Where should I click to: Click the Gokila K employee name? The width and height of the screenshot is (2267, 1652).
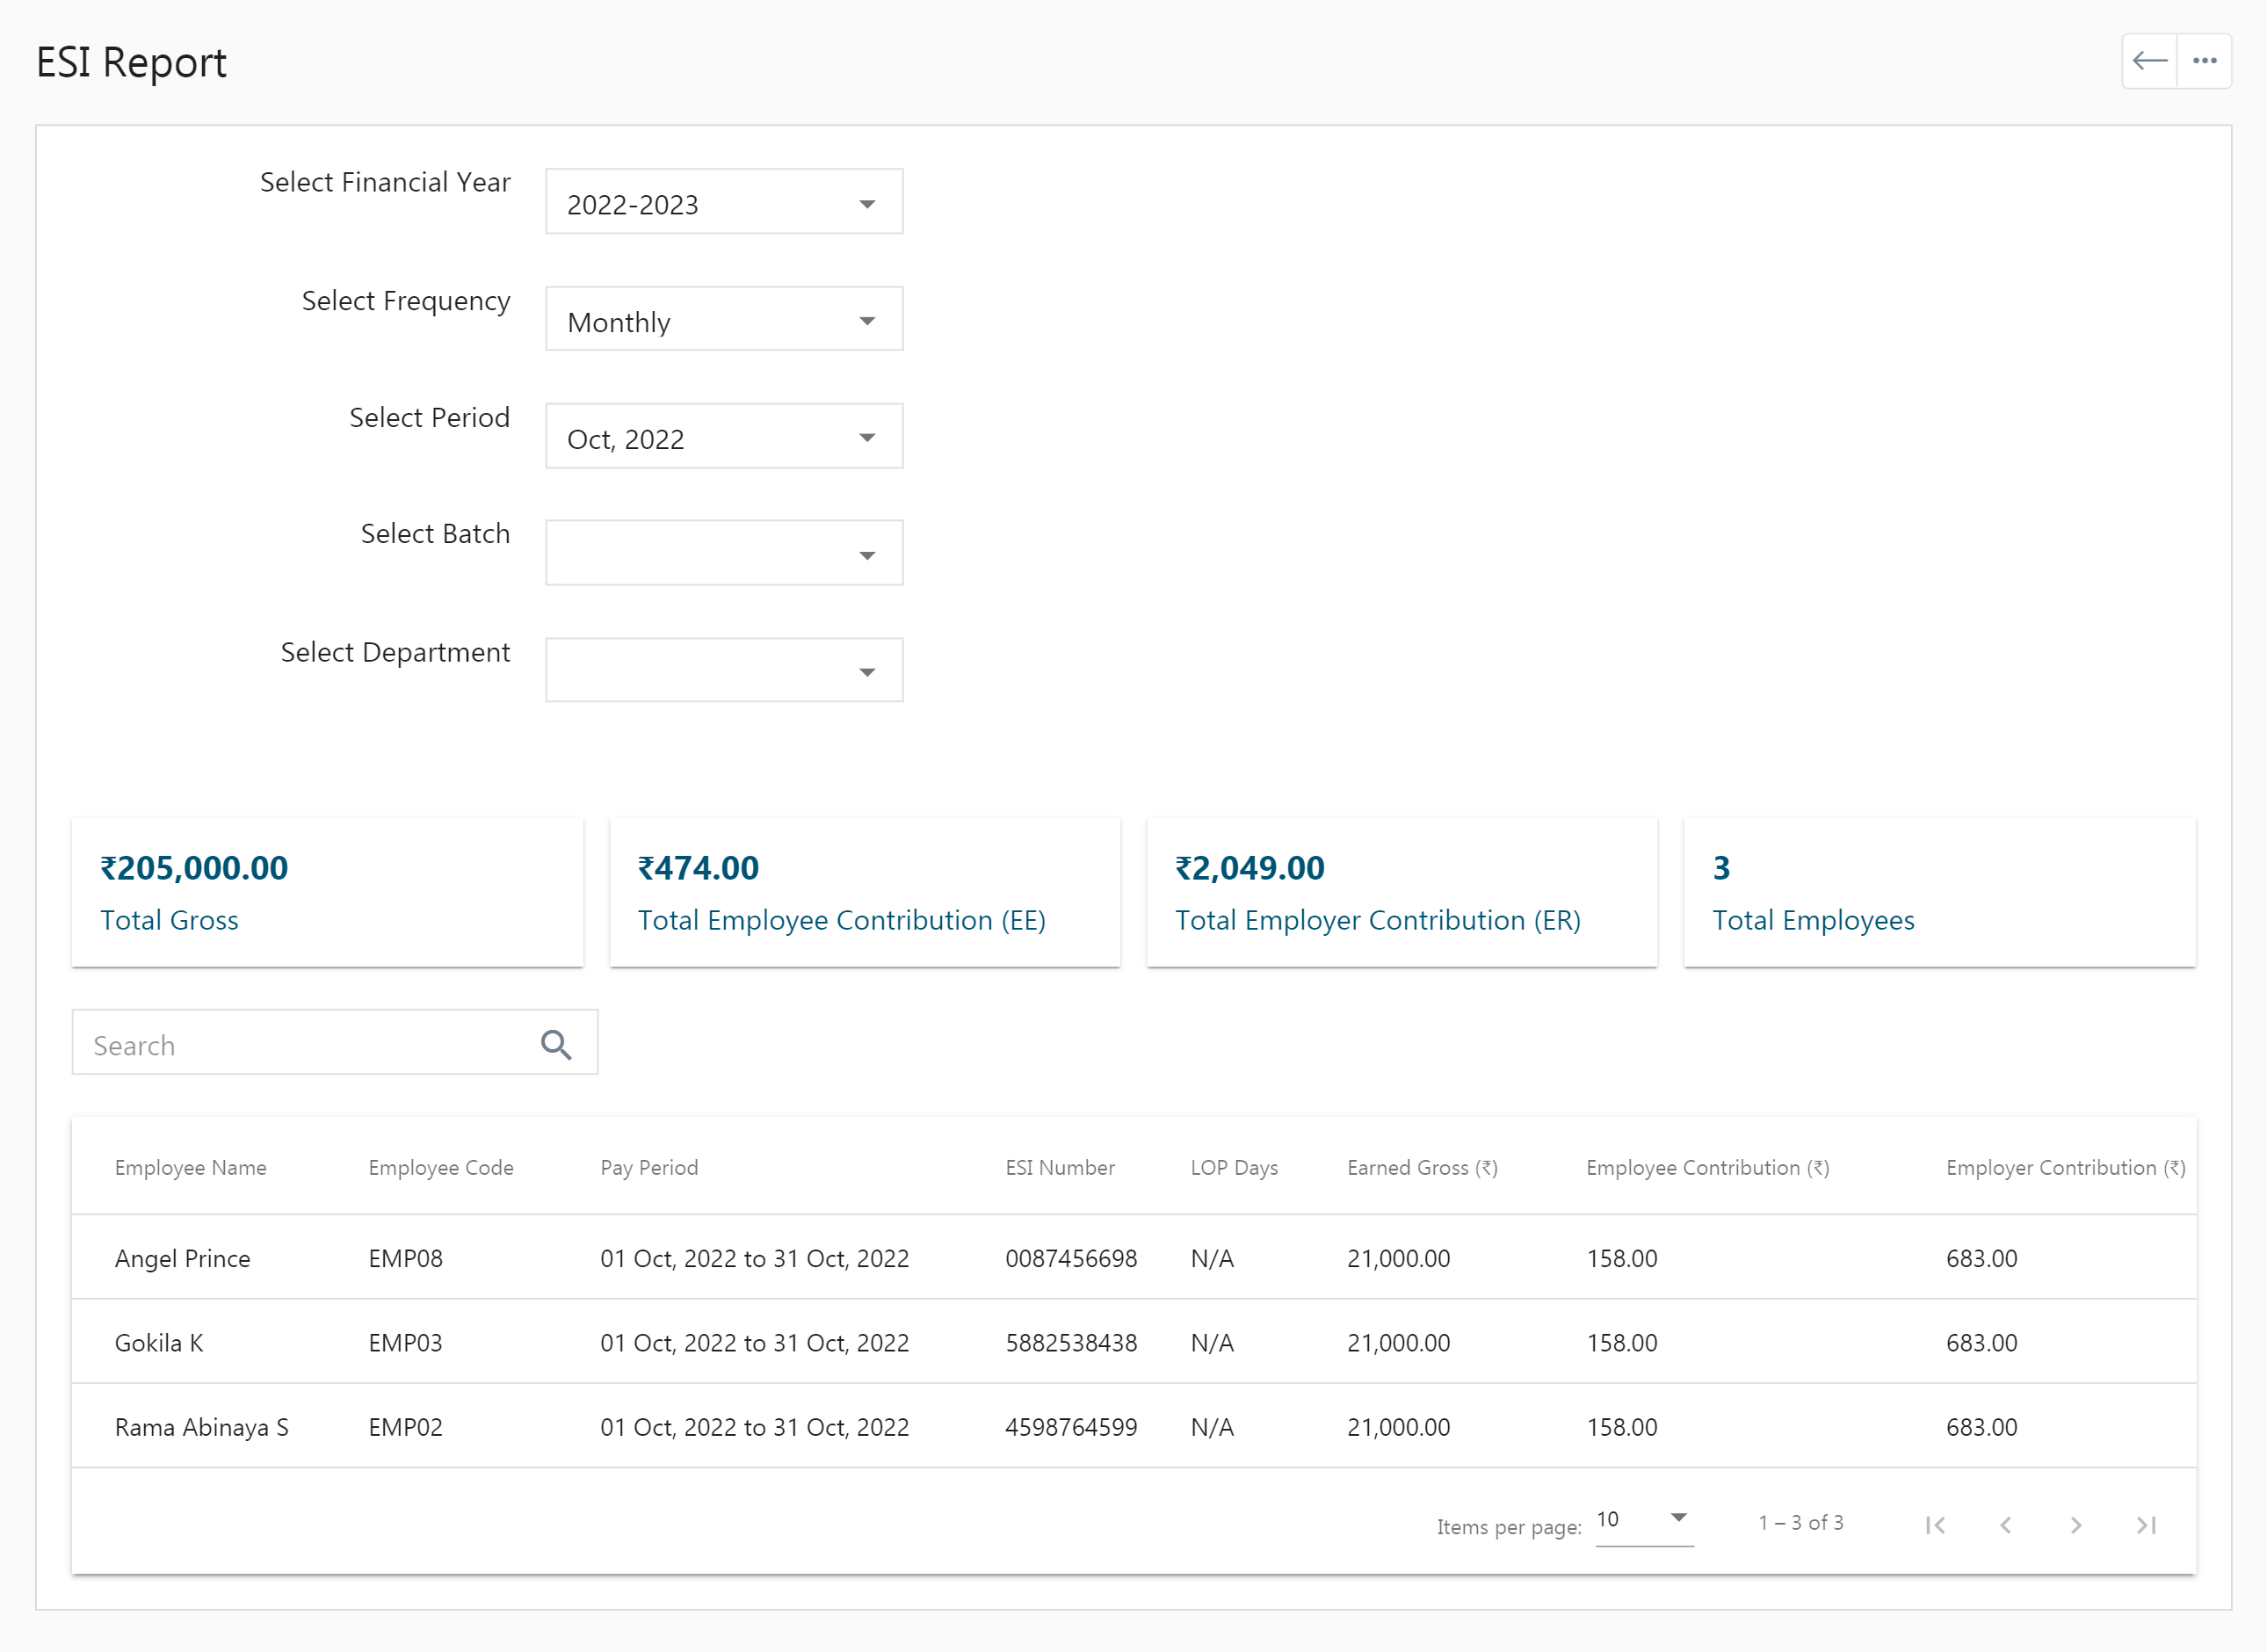click(159, 1343)
